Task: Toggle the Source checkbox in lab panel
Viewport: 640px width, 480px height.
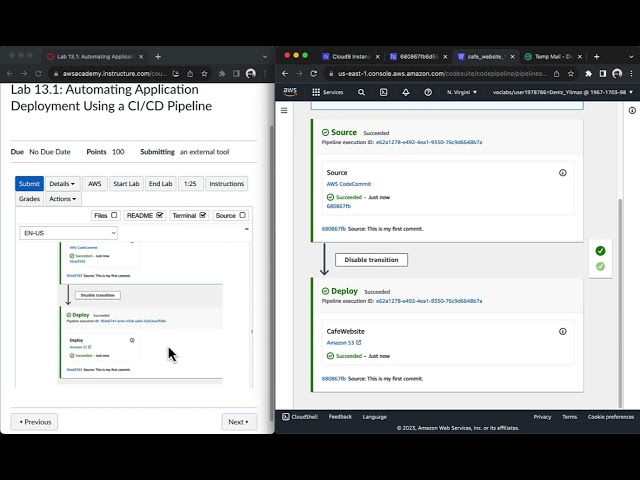Action: point(242,215)
